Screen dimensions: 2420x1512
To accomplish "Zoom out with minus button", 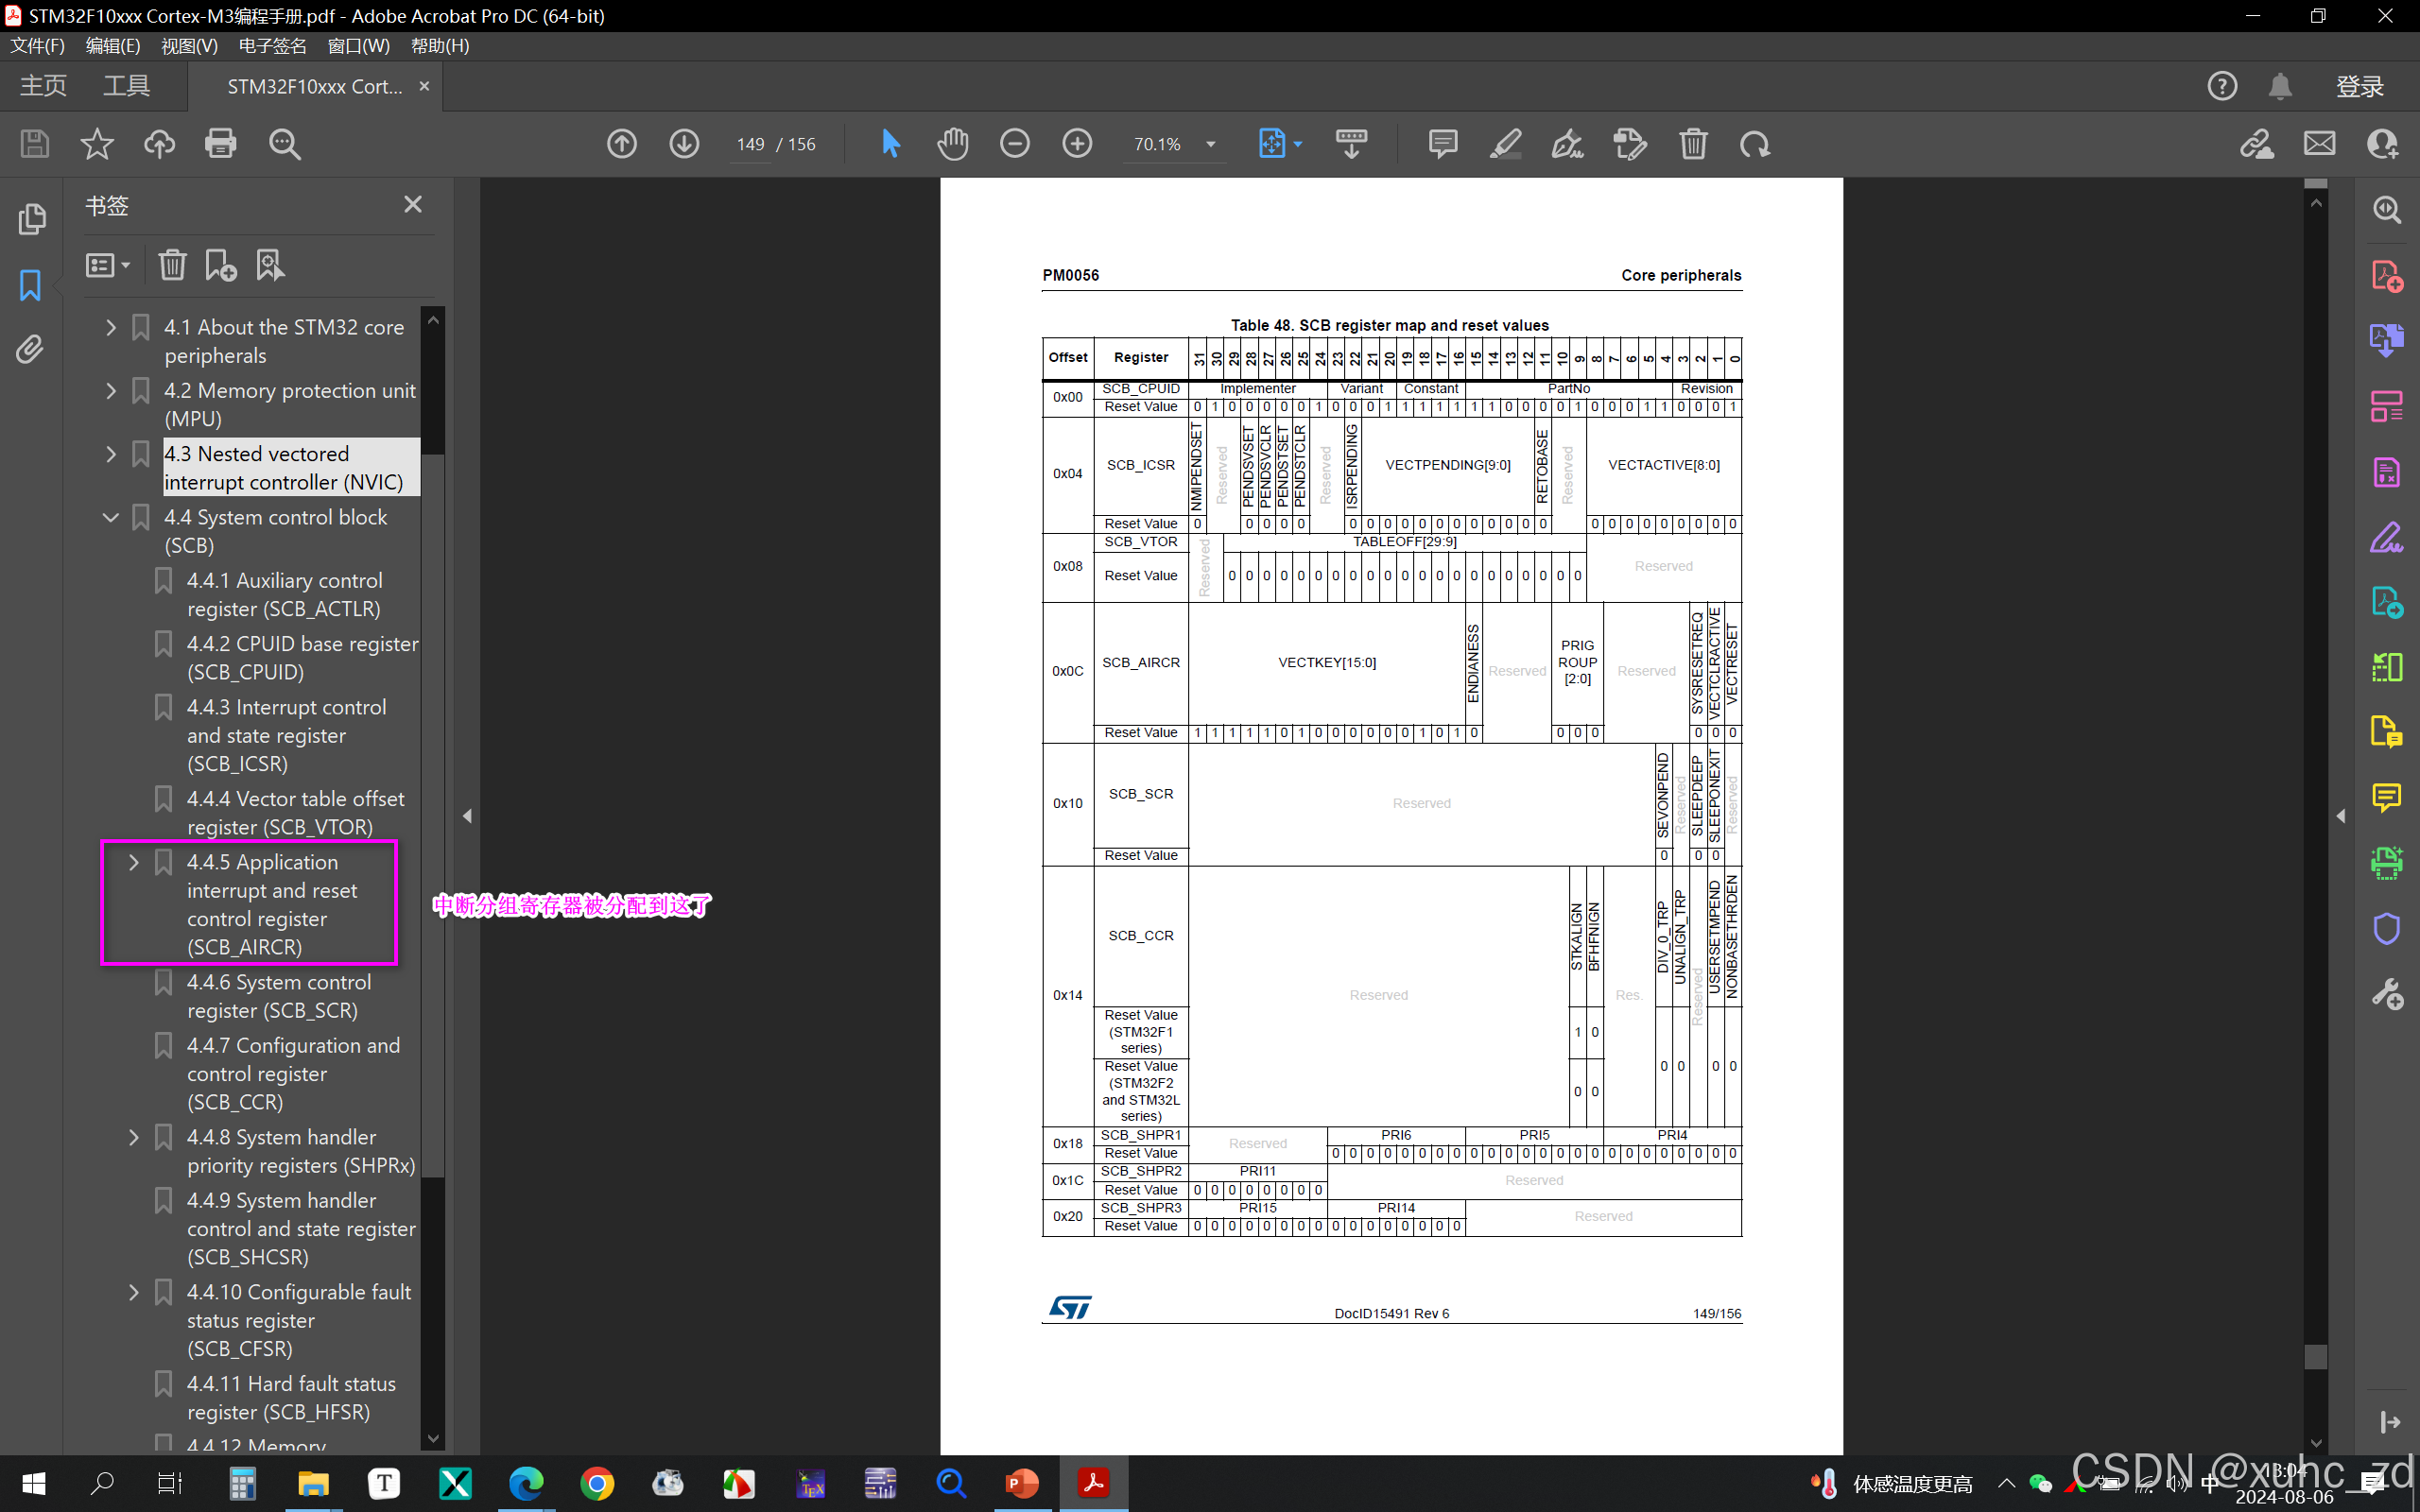I will tap(1015, 144).
